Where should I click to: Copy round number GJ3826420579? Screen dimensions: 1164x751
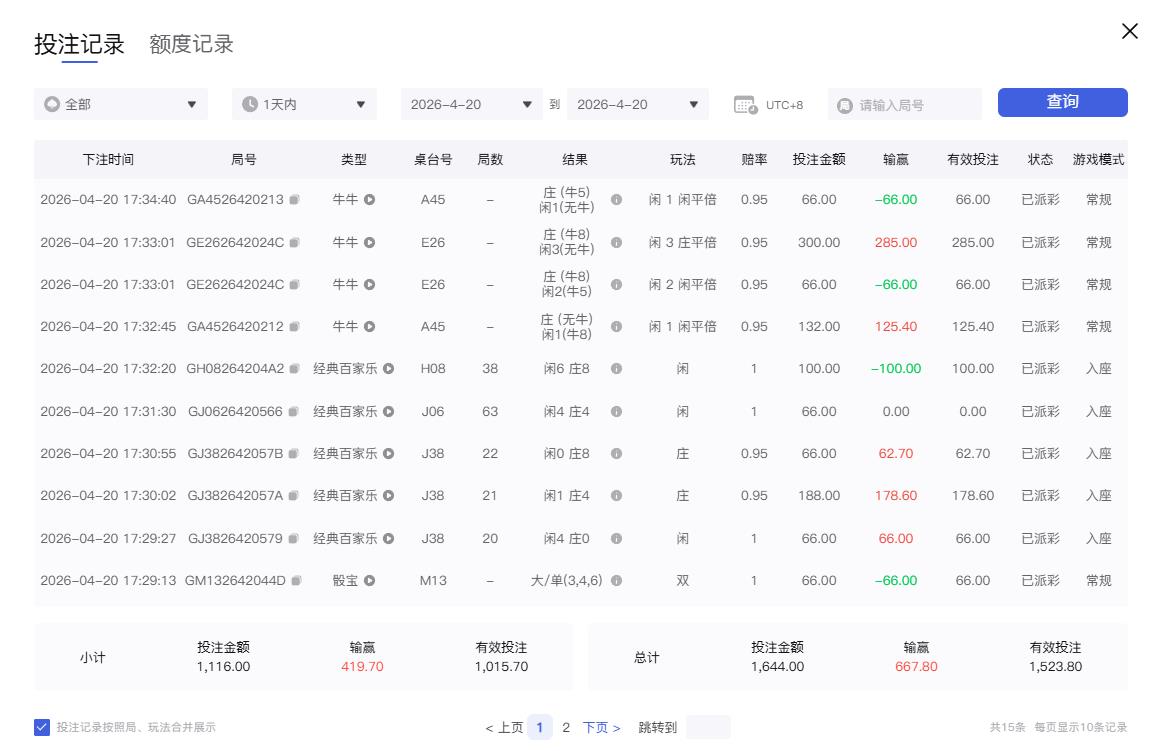(293, 539)
